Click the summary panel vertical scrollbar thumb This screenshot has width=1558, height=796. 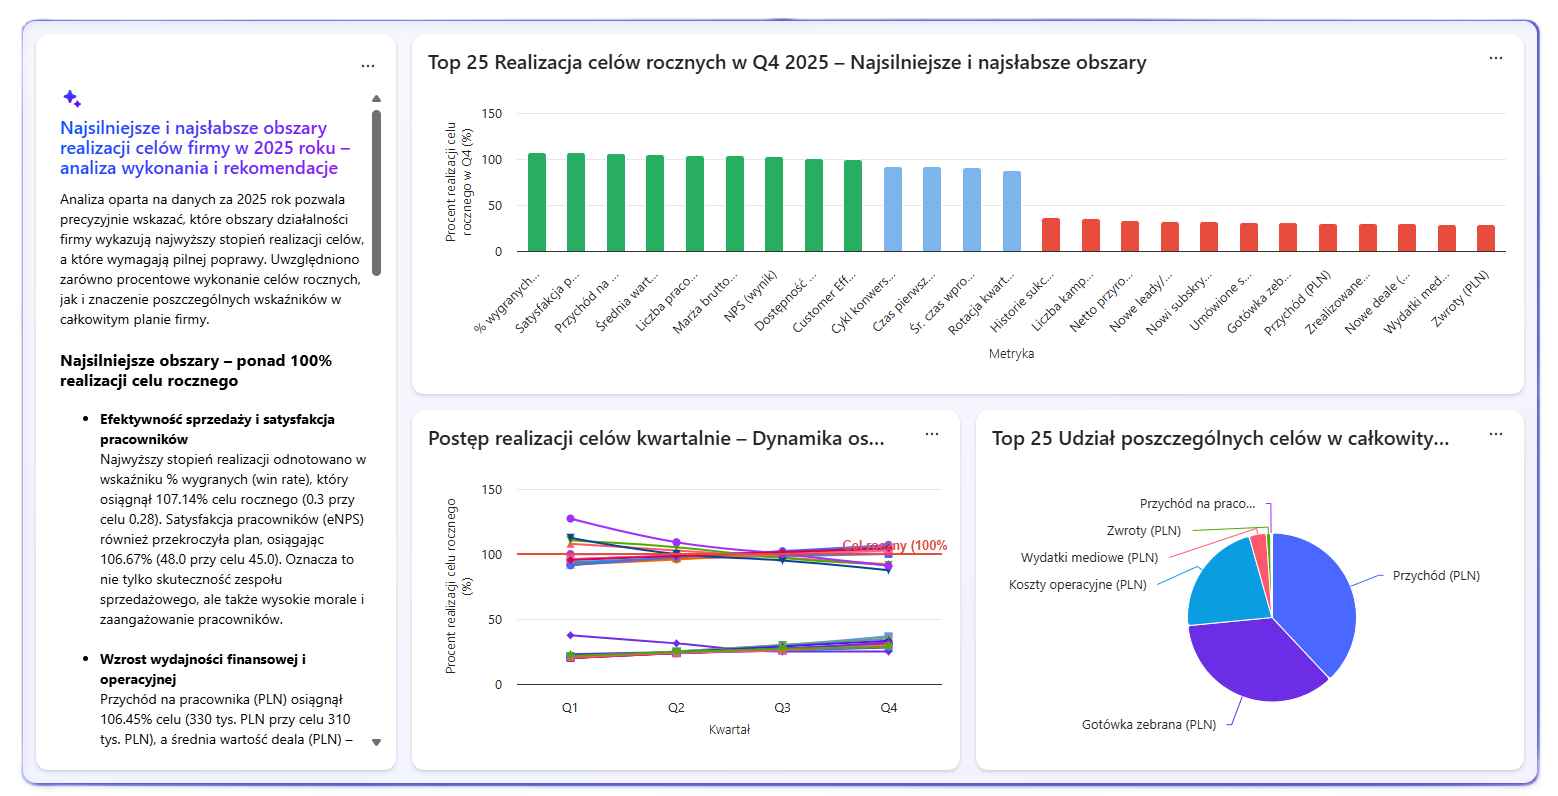pyautogui.click(x=376, y=190)
